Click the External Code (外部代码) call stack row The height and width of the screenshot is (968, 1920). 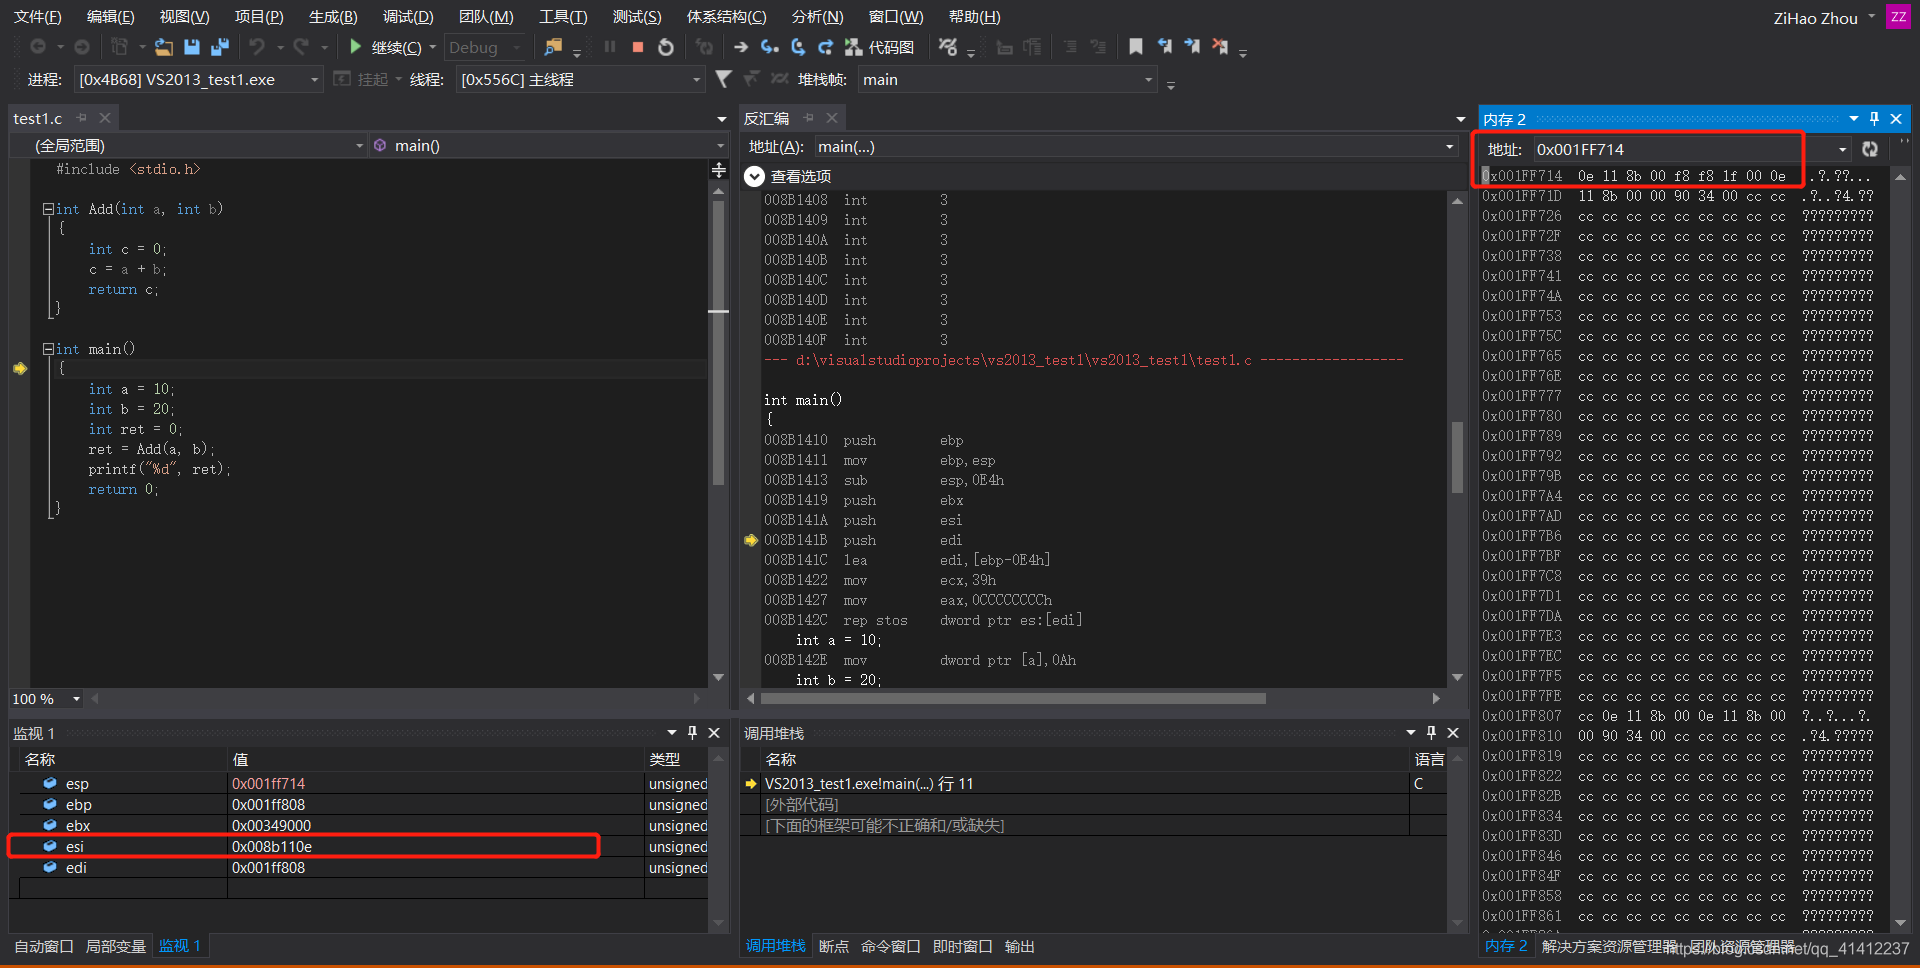click(x=801, y=804)
